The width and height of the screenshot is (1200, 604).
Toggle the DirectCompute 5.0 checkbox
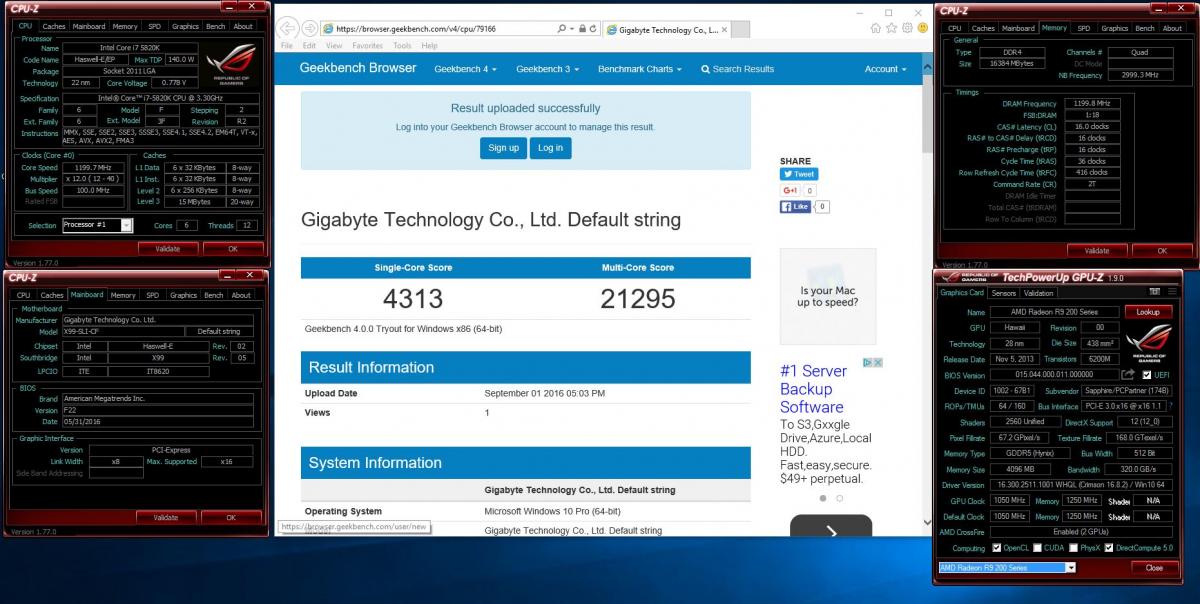[1110, 548]
